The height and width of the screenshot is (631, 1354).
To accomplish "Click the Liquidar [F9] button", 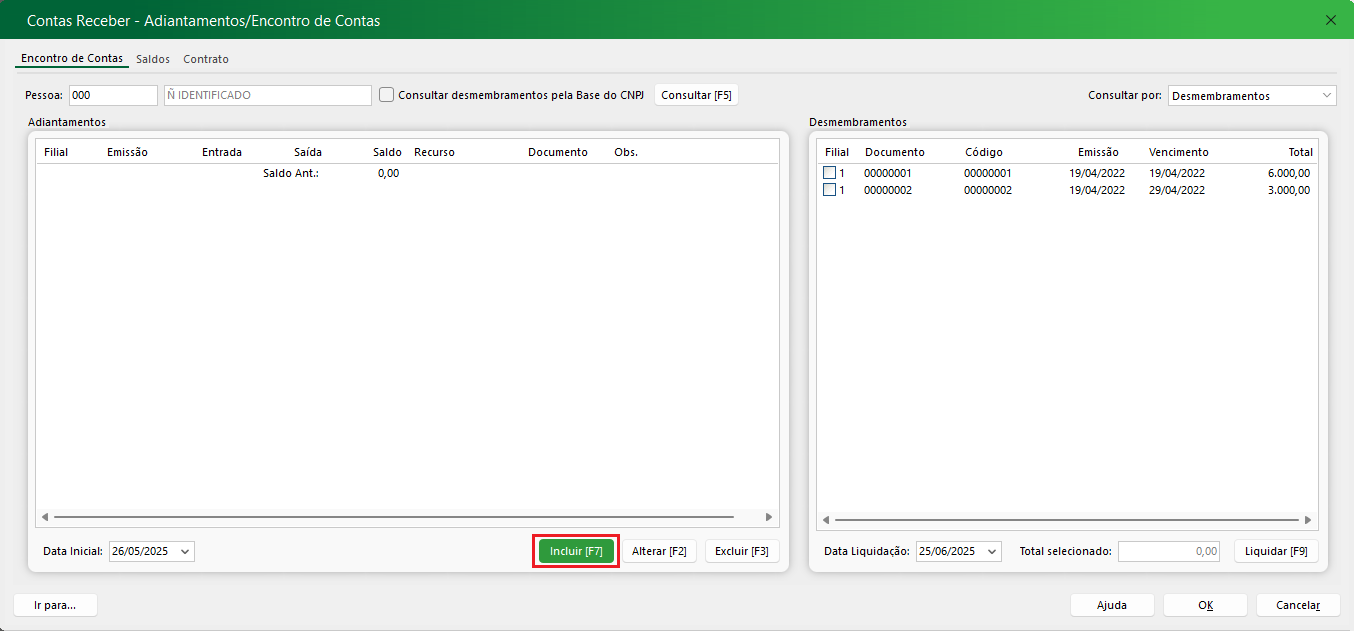I will click(1276, 551).
